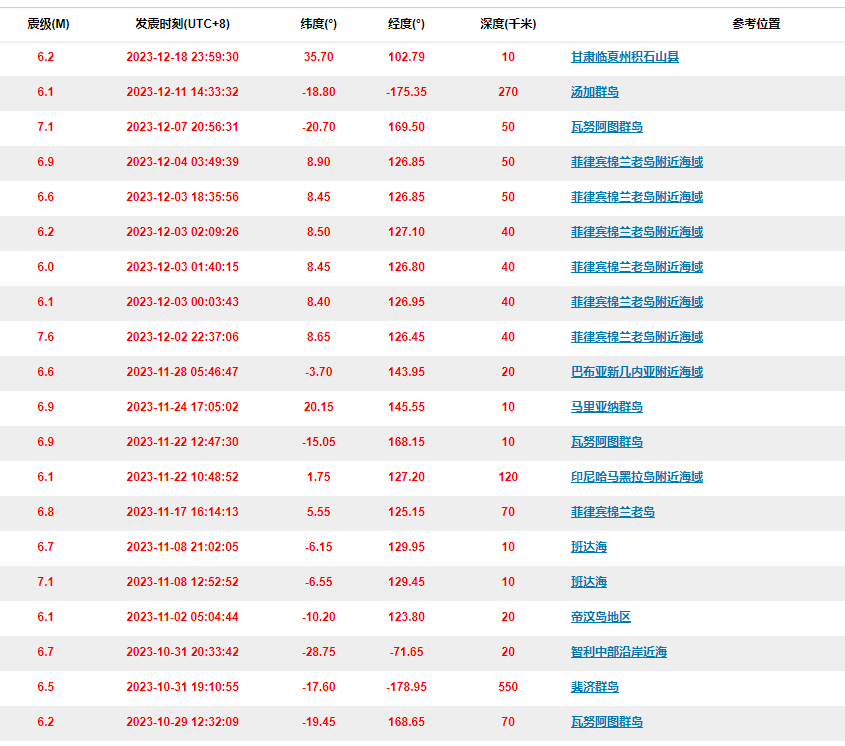This screenshot has height=746, width=845.
Task: Open 菲律宾棉兰老岛附近海域 link dated 2023-12-03 00:03:43
Action: tap(637, 302)
